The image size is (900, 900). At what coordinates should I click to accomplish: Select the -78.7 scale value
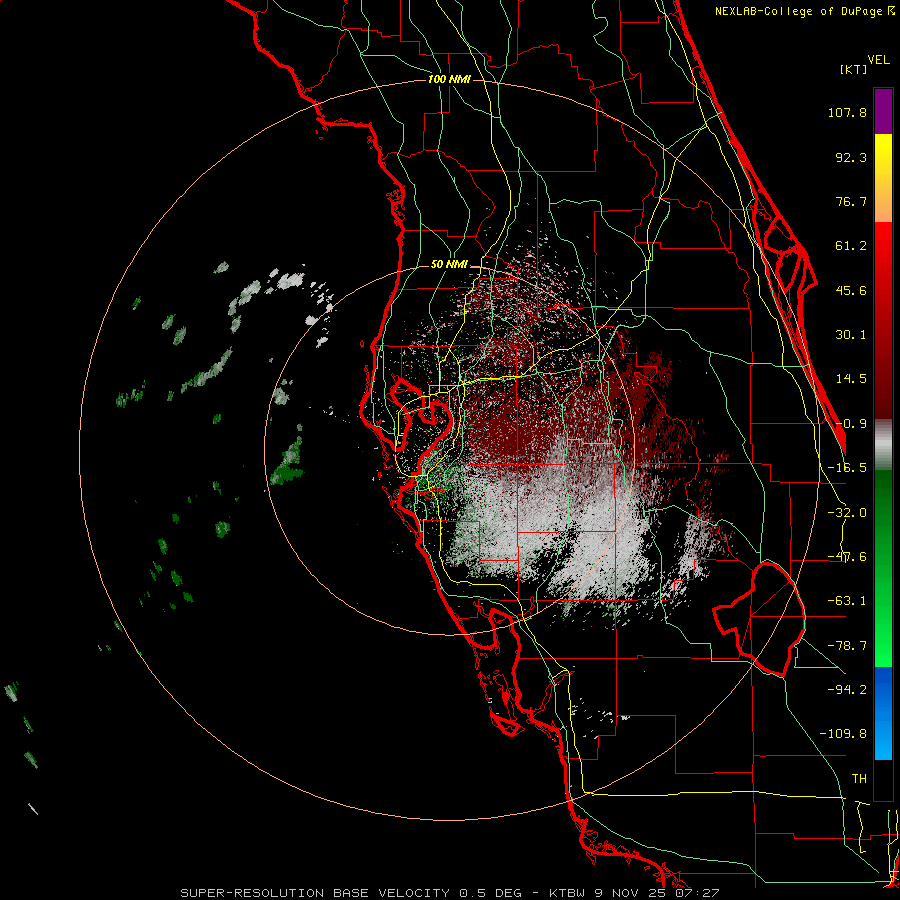pyautogui.click(x=847, y=646)
